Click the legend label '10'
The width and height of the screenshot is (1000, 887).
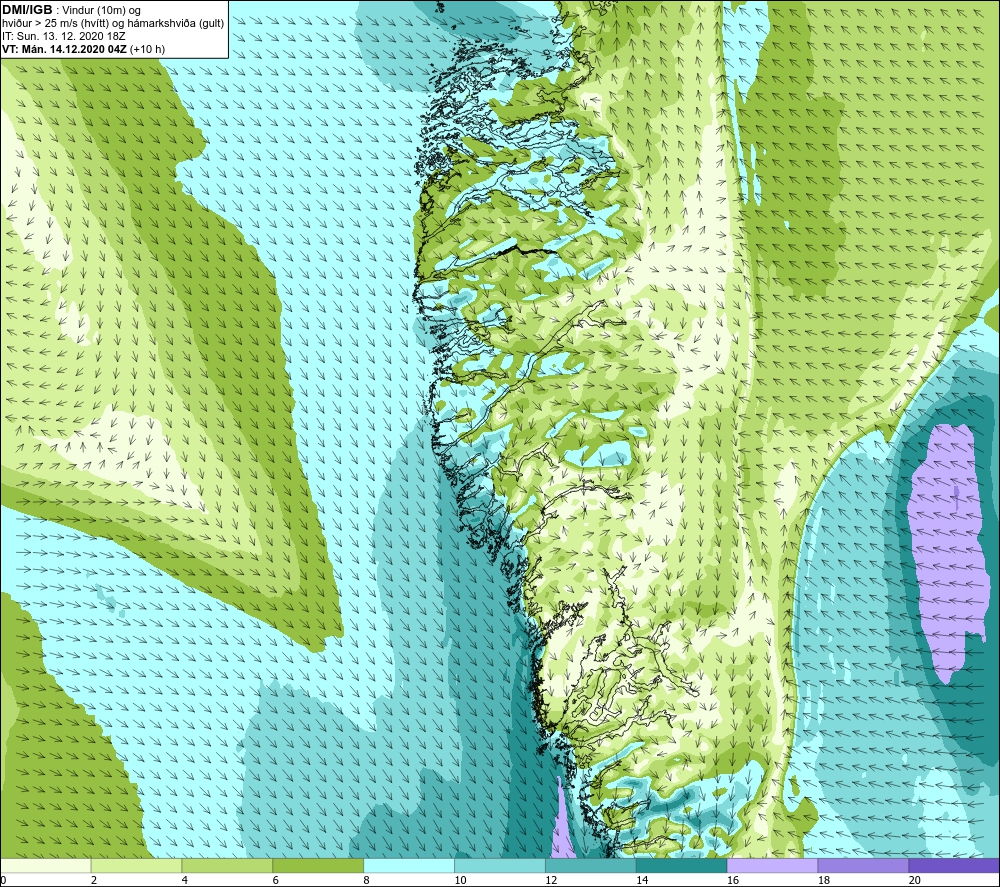[460, 880]
